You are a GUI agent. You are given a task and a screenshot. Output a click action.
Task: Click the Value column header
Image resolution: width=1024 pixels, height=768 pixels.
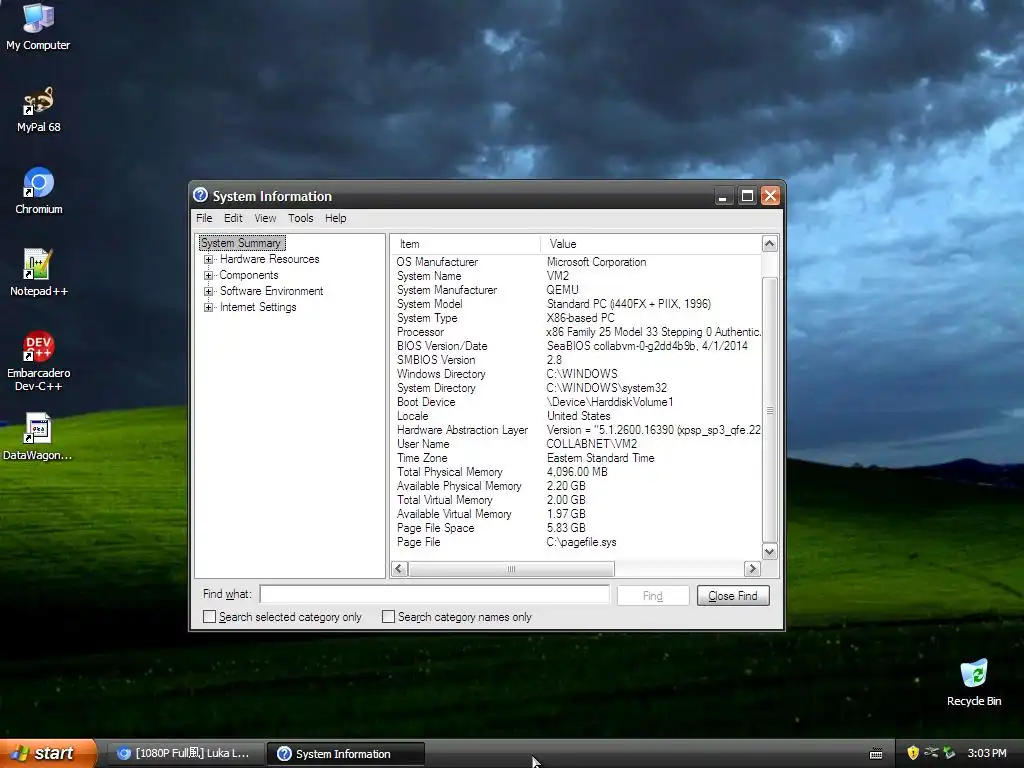pyautogui.click(x=651, y=244)
